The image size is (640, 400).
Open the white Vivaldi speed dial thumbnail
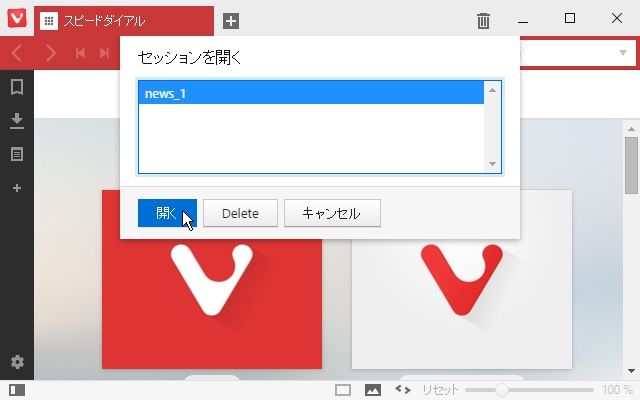pyautogui.click(x=462, y=304)
